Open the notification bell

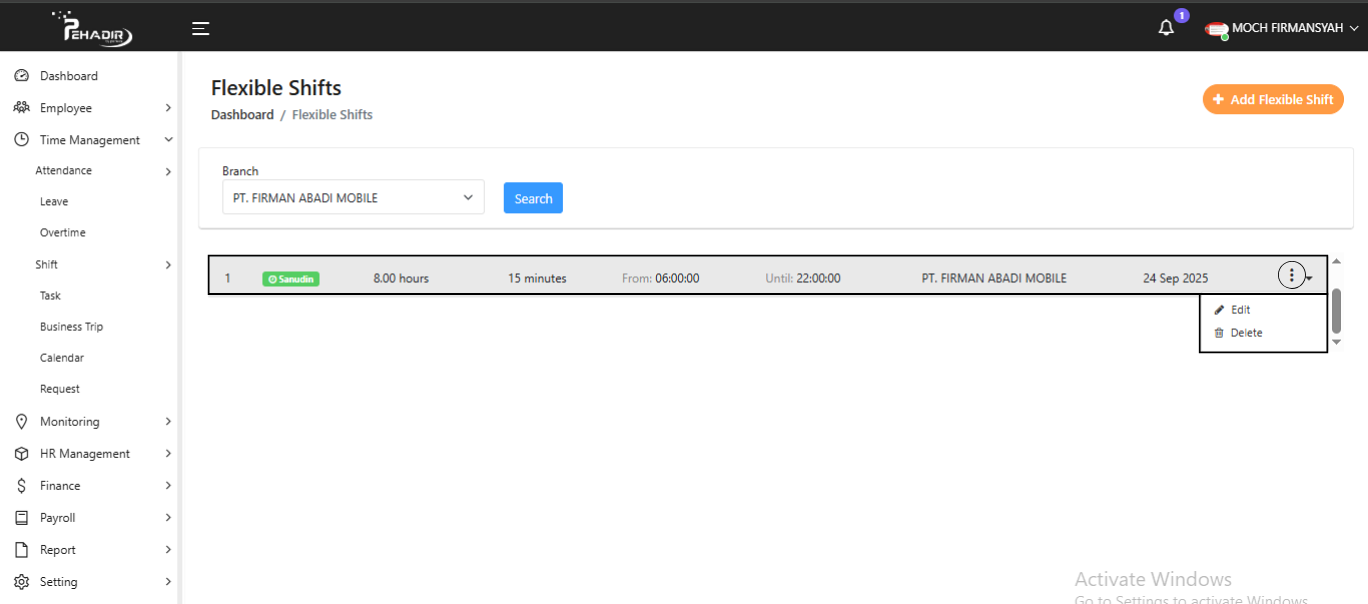pyautogui.click(x=1166, y=28)
